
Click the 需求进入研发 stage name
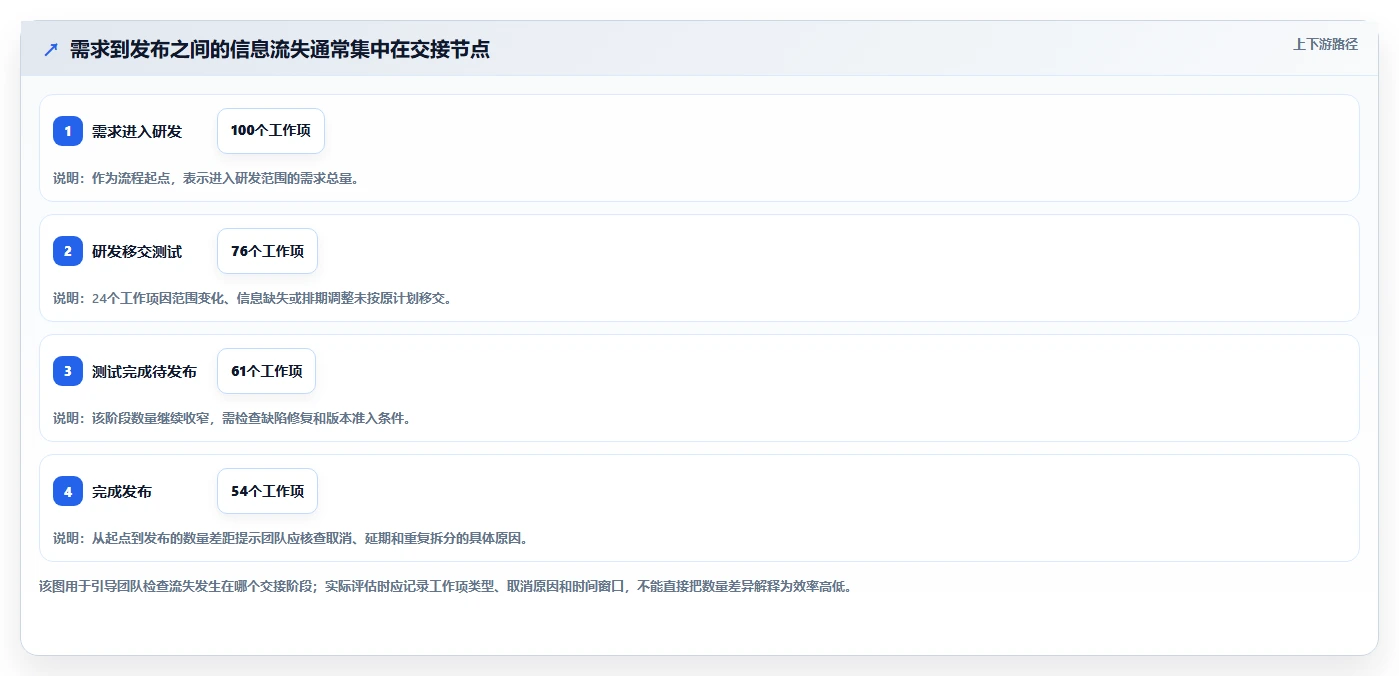137,131
